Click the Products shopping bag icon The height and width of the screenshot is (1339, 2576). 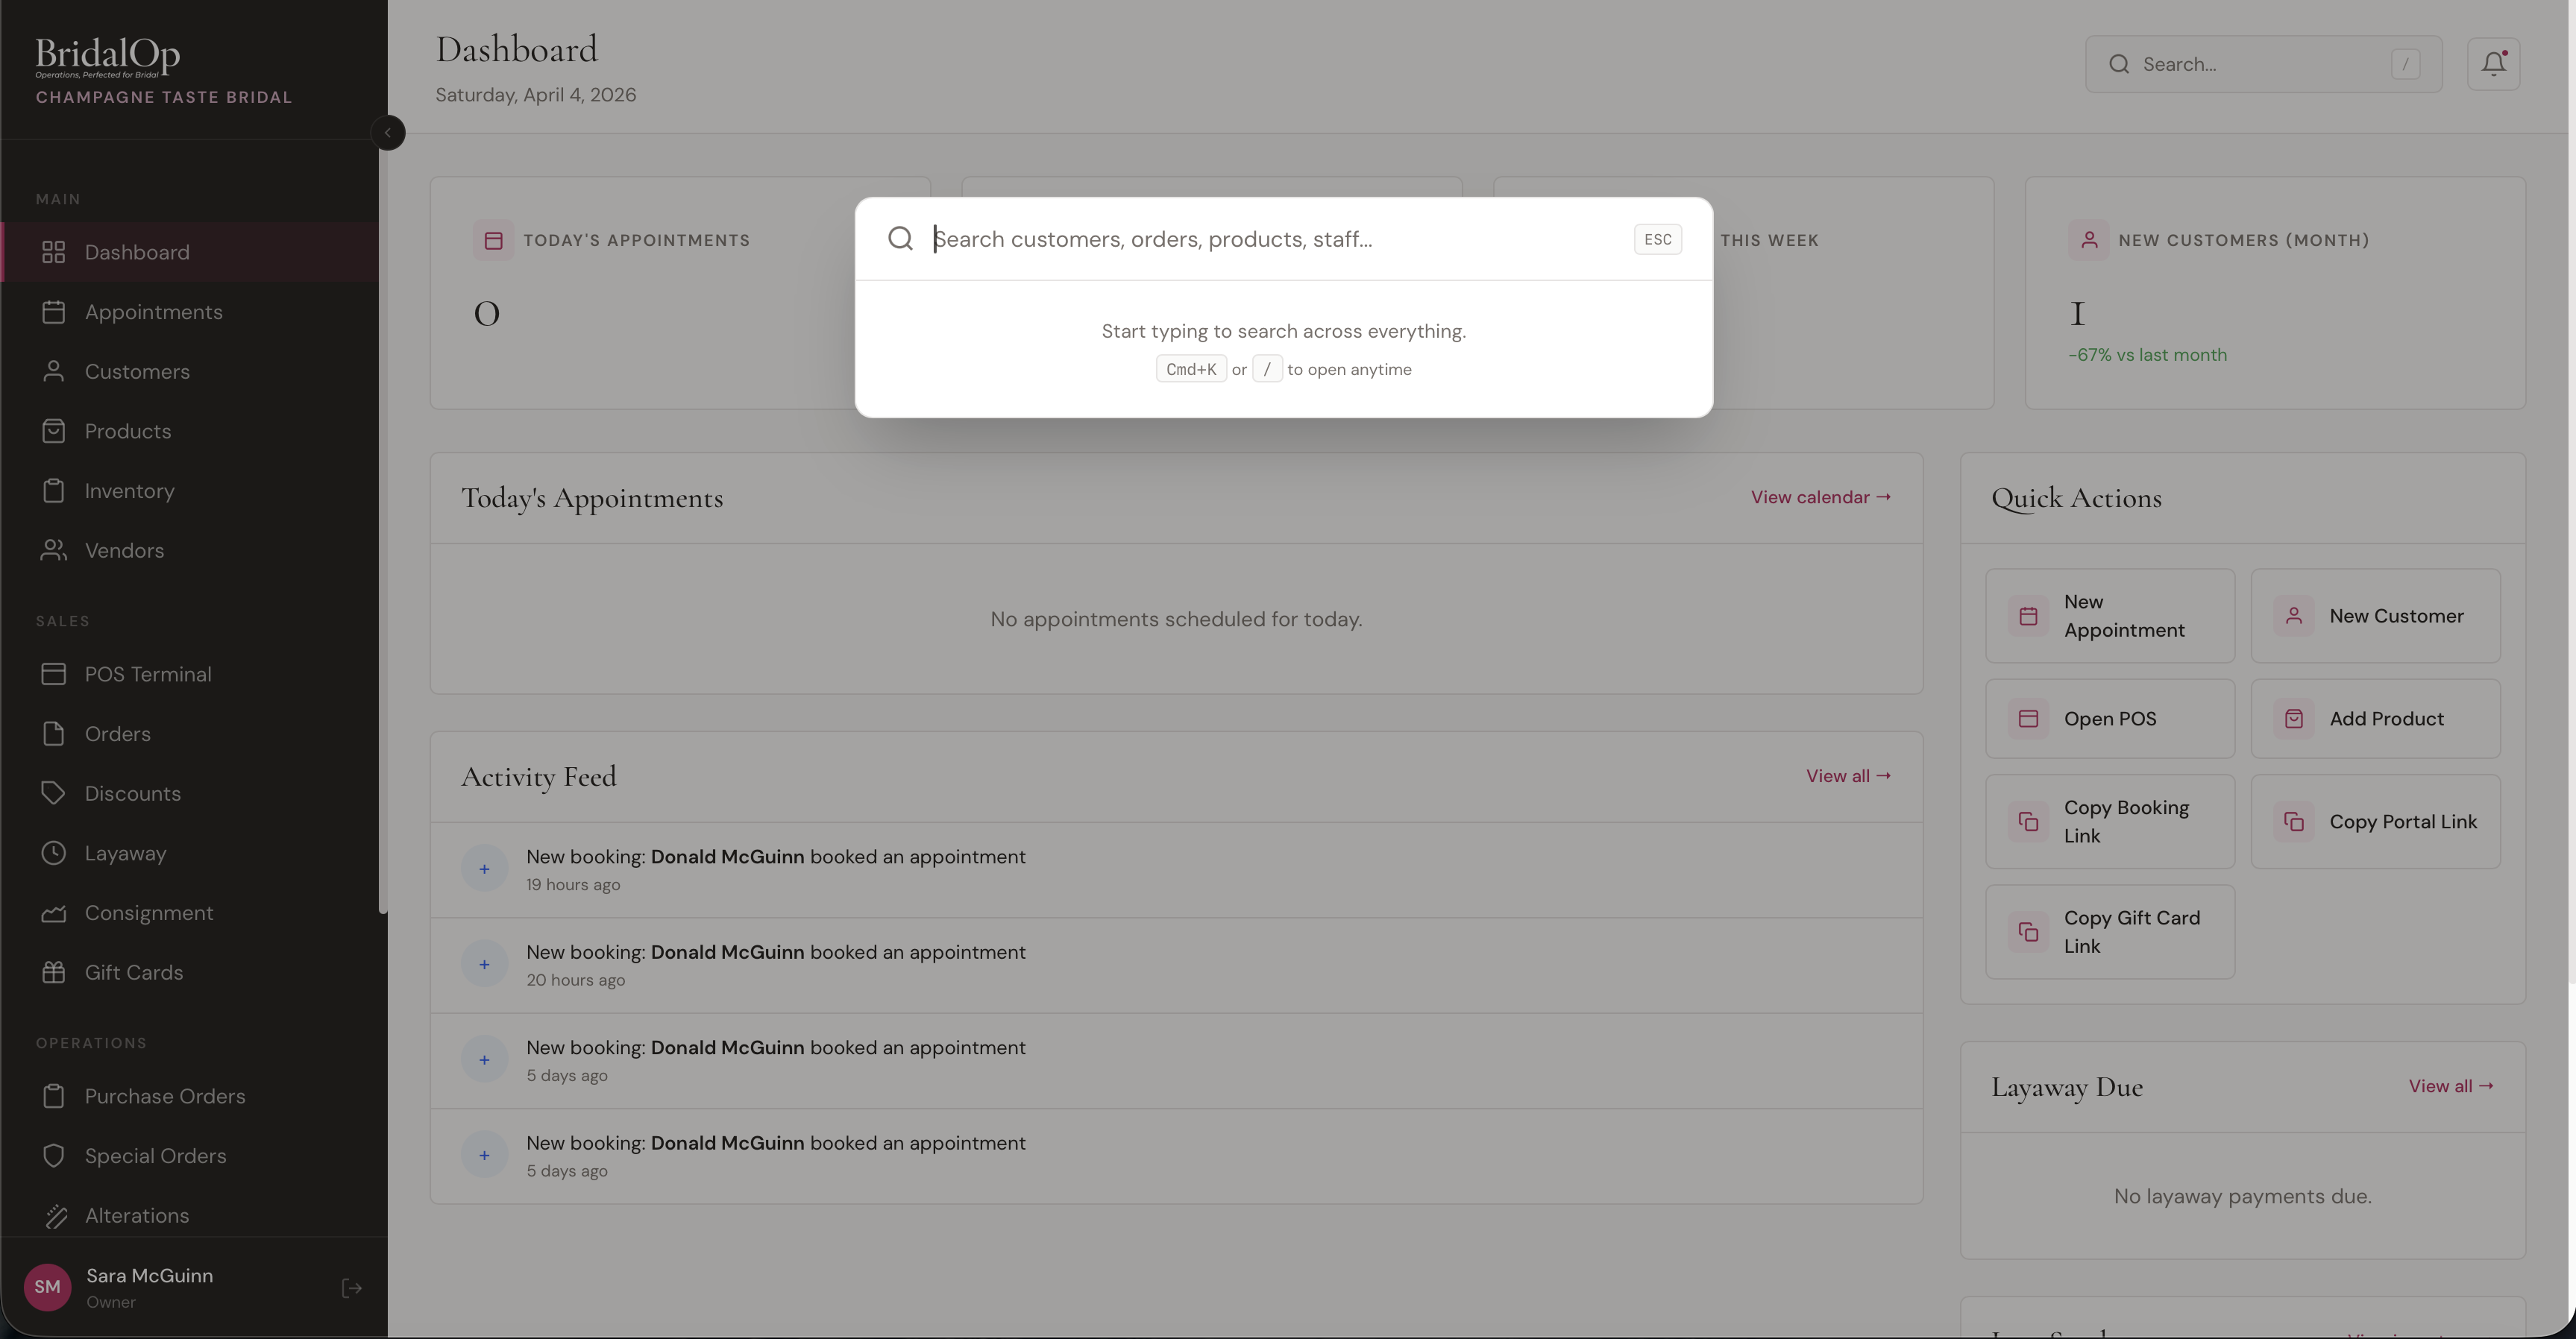tap(55, 430)
